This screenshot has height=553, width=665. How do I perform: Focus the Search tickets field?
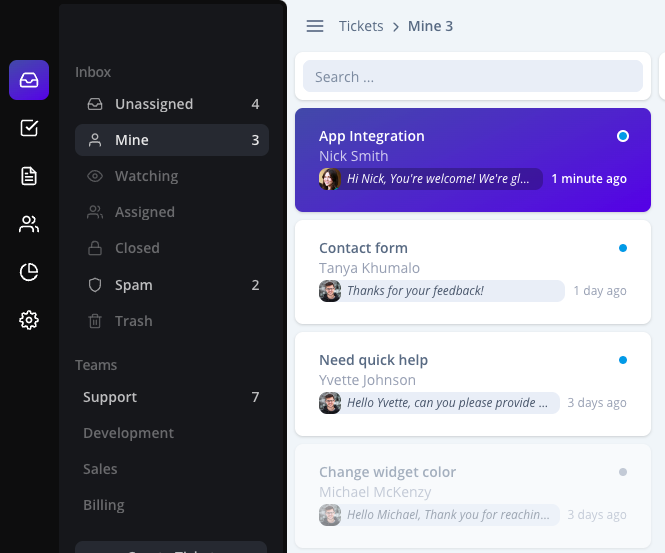[473, 76]
